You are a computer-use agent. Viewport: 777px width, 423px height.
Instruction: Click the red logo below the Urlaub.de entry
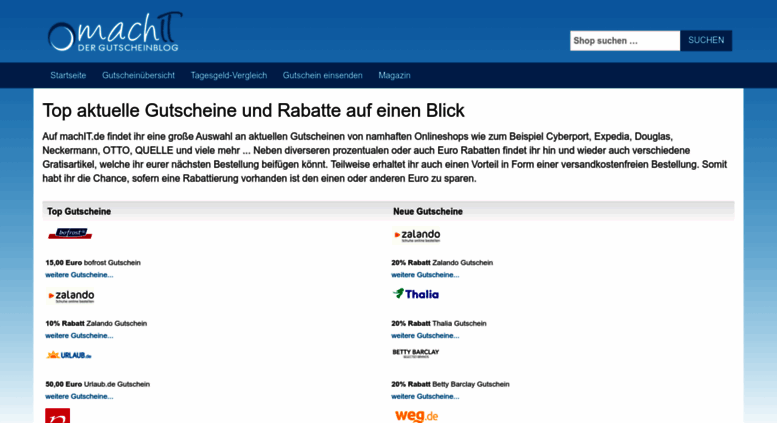point(57,416)
